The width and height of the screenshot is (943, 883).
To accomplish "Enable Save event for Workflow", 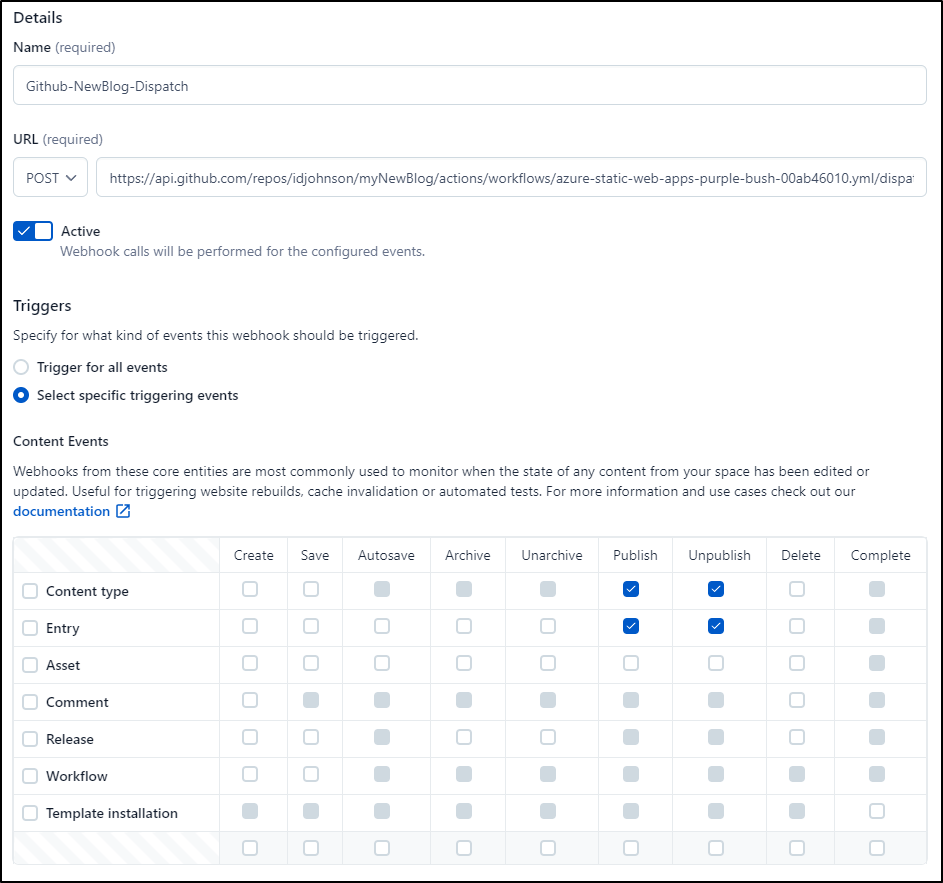I will click(311, 774).
